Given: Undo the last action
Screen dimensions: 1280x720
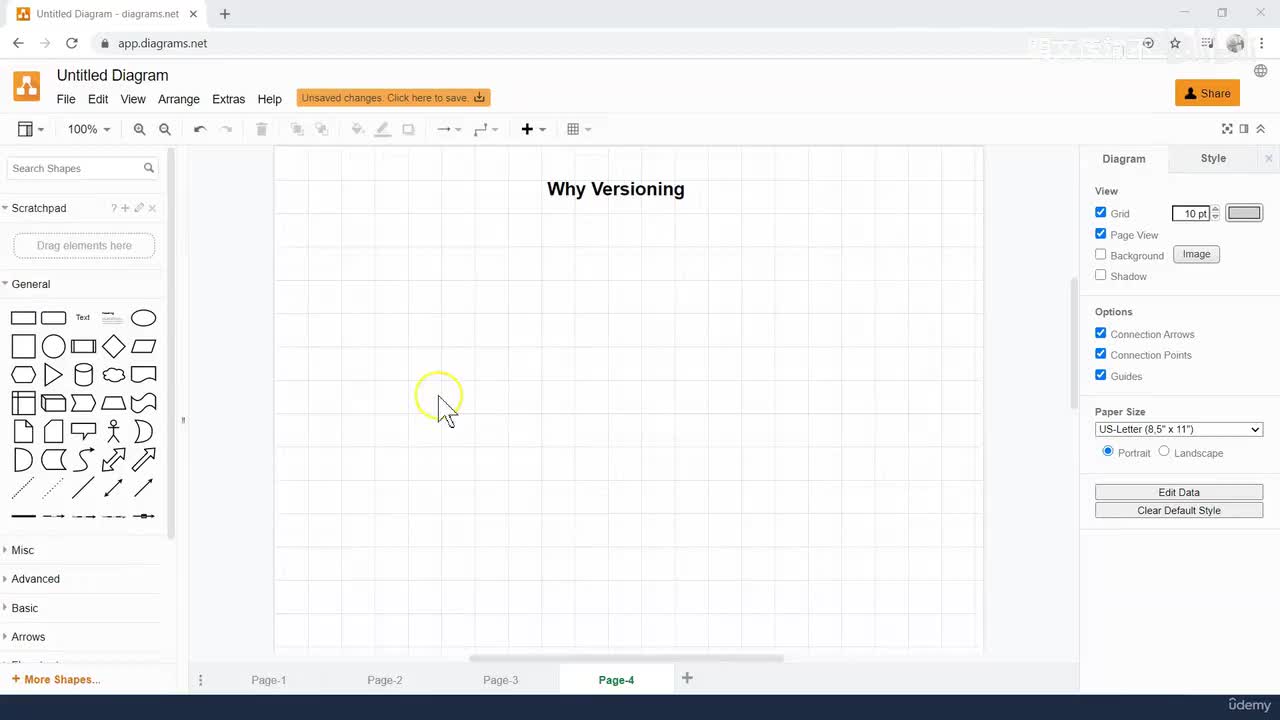Looking at the screenshot, I should coord(200,129).
